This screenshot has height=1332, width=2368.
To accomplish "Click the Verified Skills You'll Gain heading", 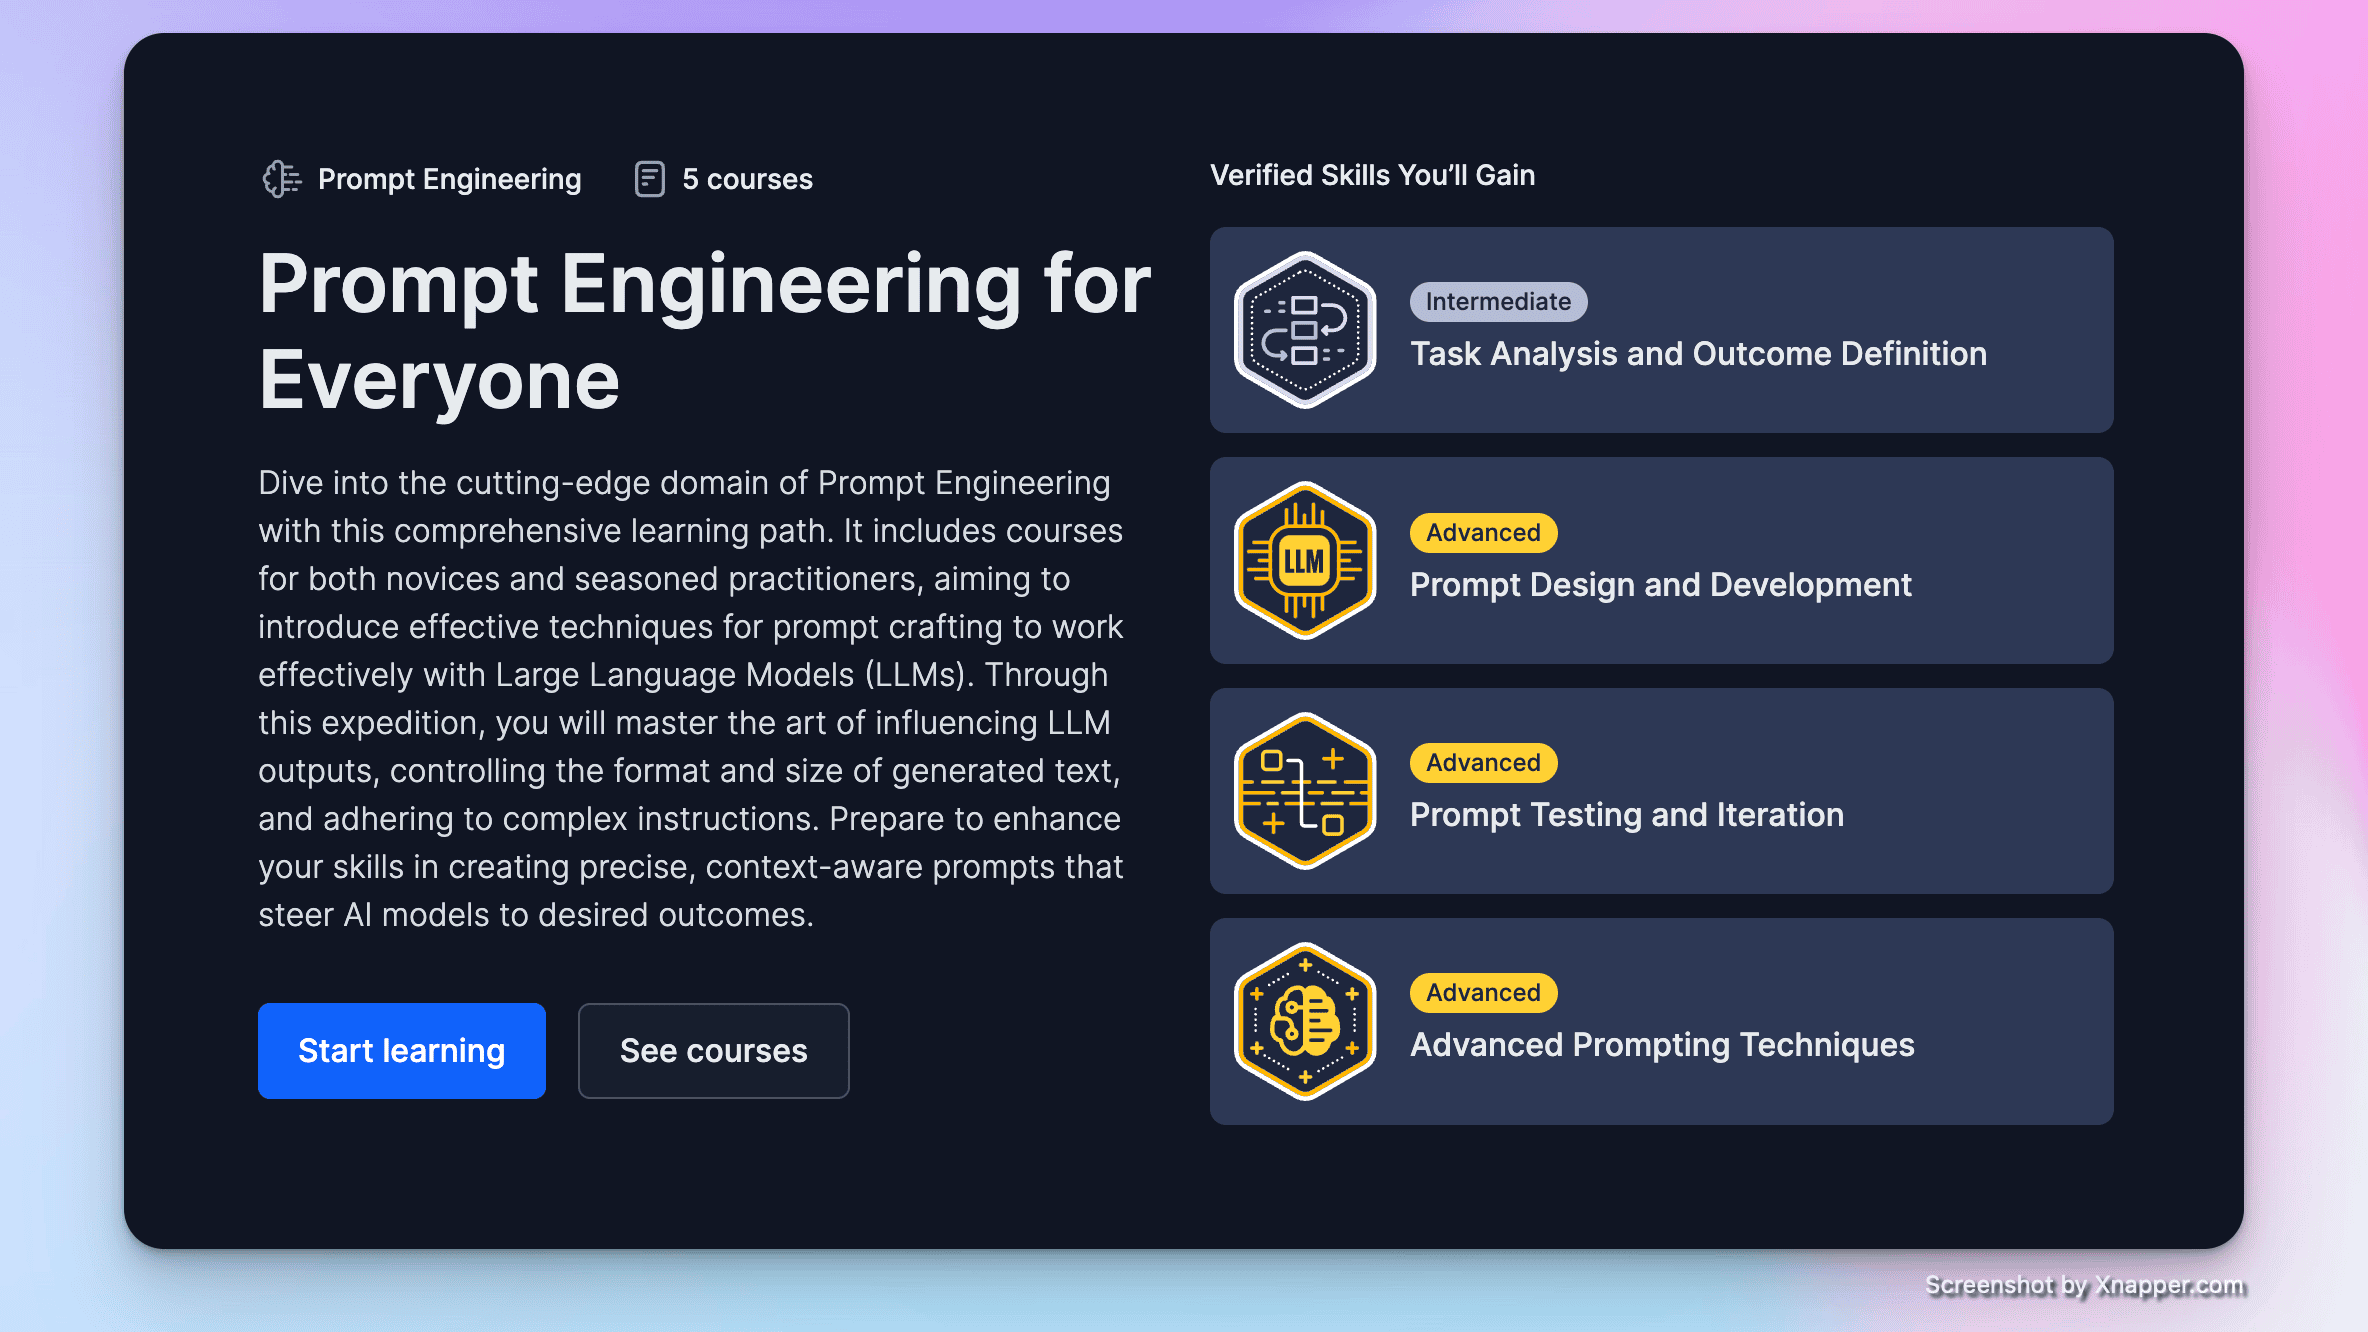I will tap(1372, 175).
